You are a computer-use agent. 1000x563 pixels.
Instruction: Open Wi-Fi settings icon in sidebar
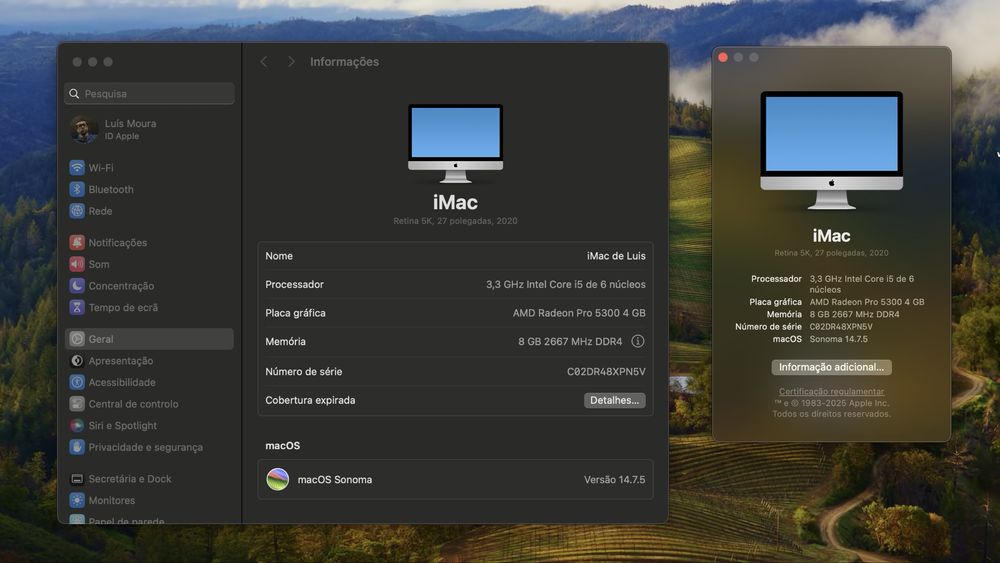(77, 168)
